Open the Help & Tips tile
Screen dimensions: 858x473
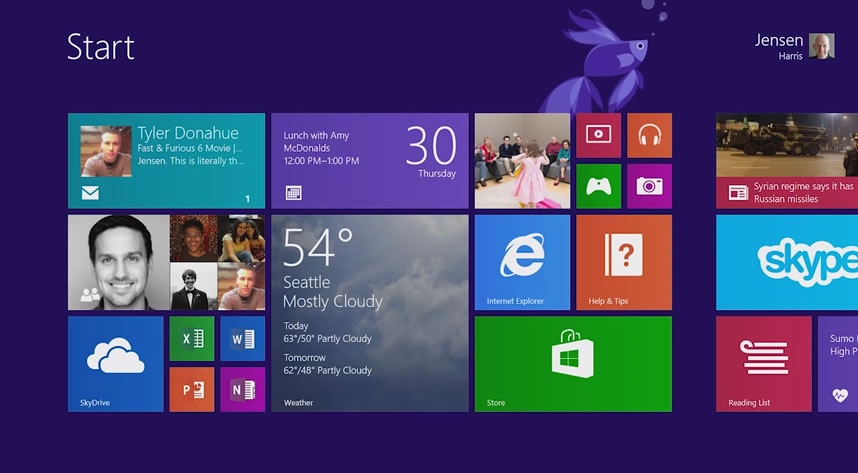click(x=624, y=262)
